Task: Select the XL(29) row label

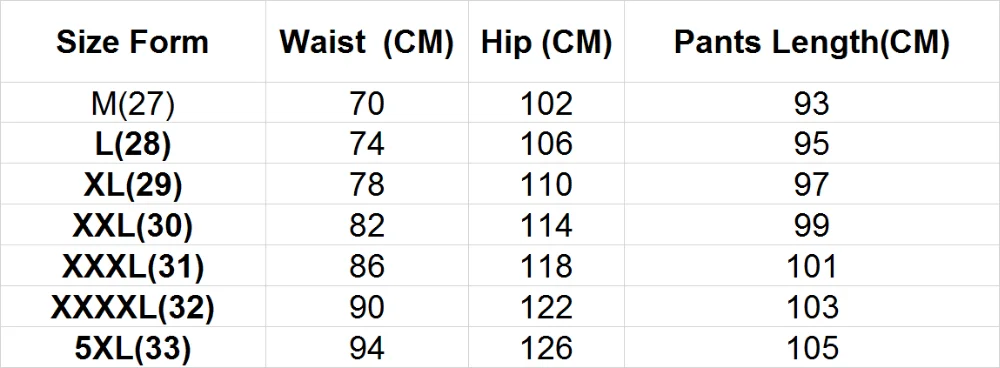Action: click(x=133, y=184)
